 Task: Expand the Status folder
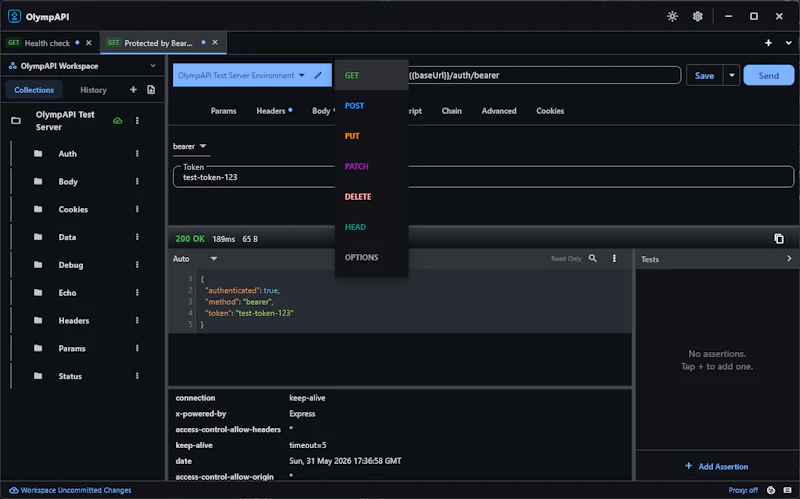pyautogui.click(x=70, y=376)
